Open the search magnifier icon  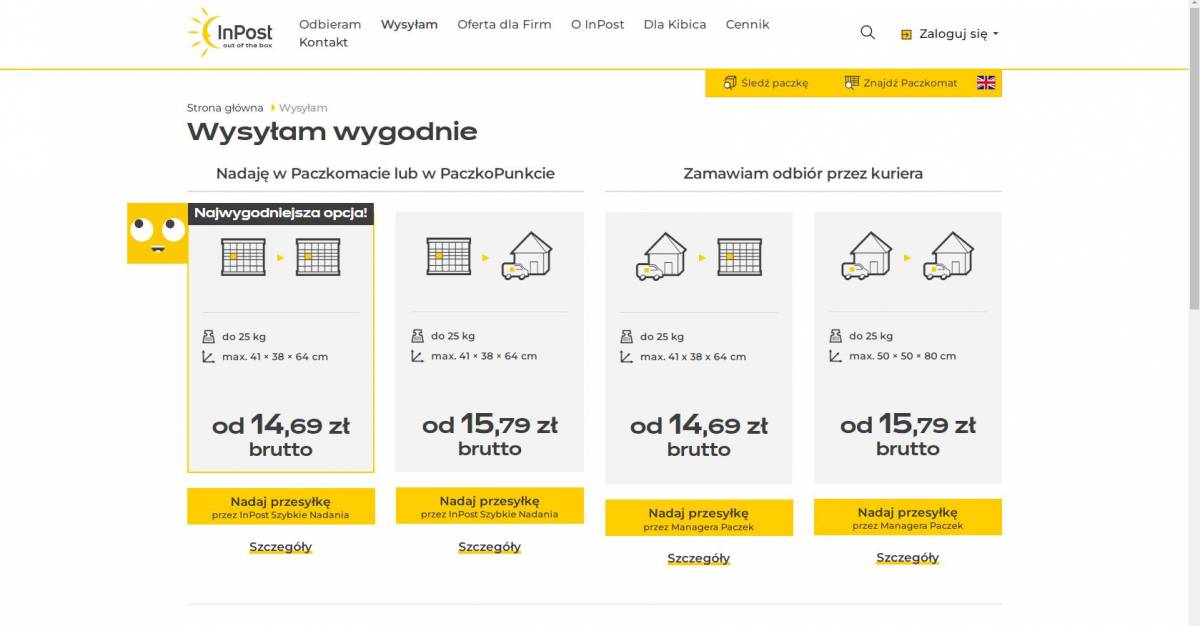pyautogui.click(x=867, y=32)
